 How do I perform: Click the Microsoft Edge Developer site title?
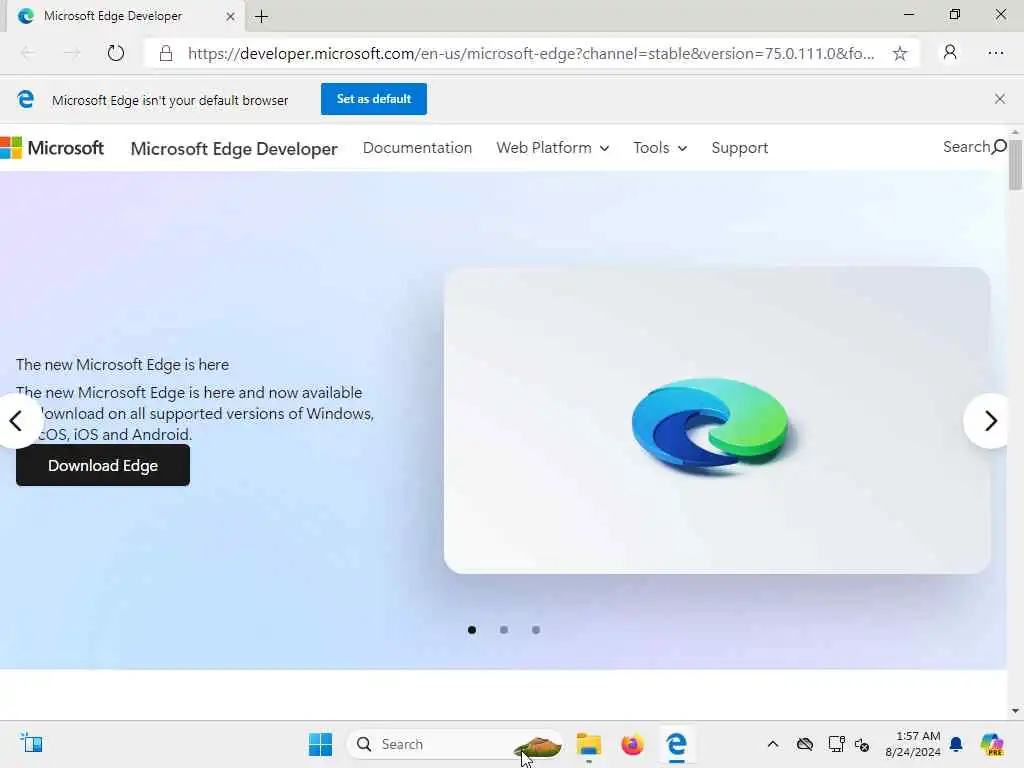[x=234, y=148]
